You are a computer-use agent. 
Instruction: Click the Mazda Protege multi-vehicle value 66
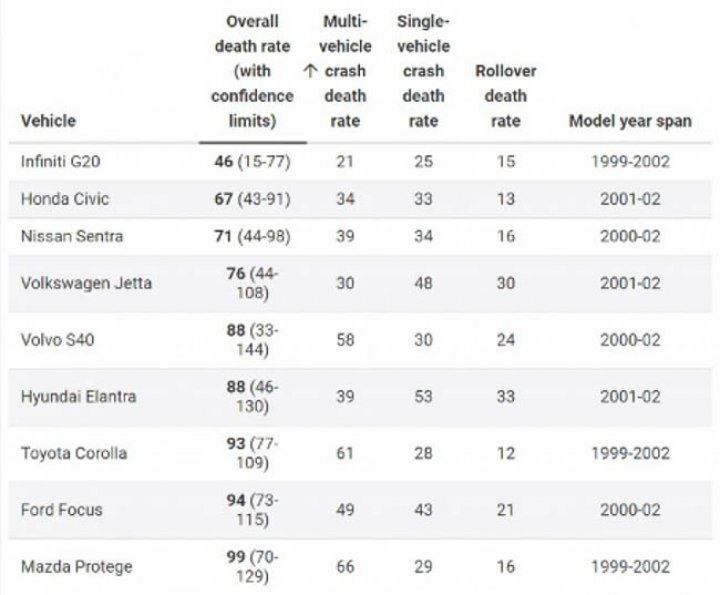point(345,567)
